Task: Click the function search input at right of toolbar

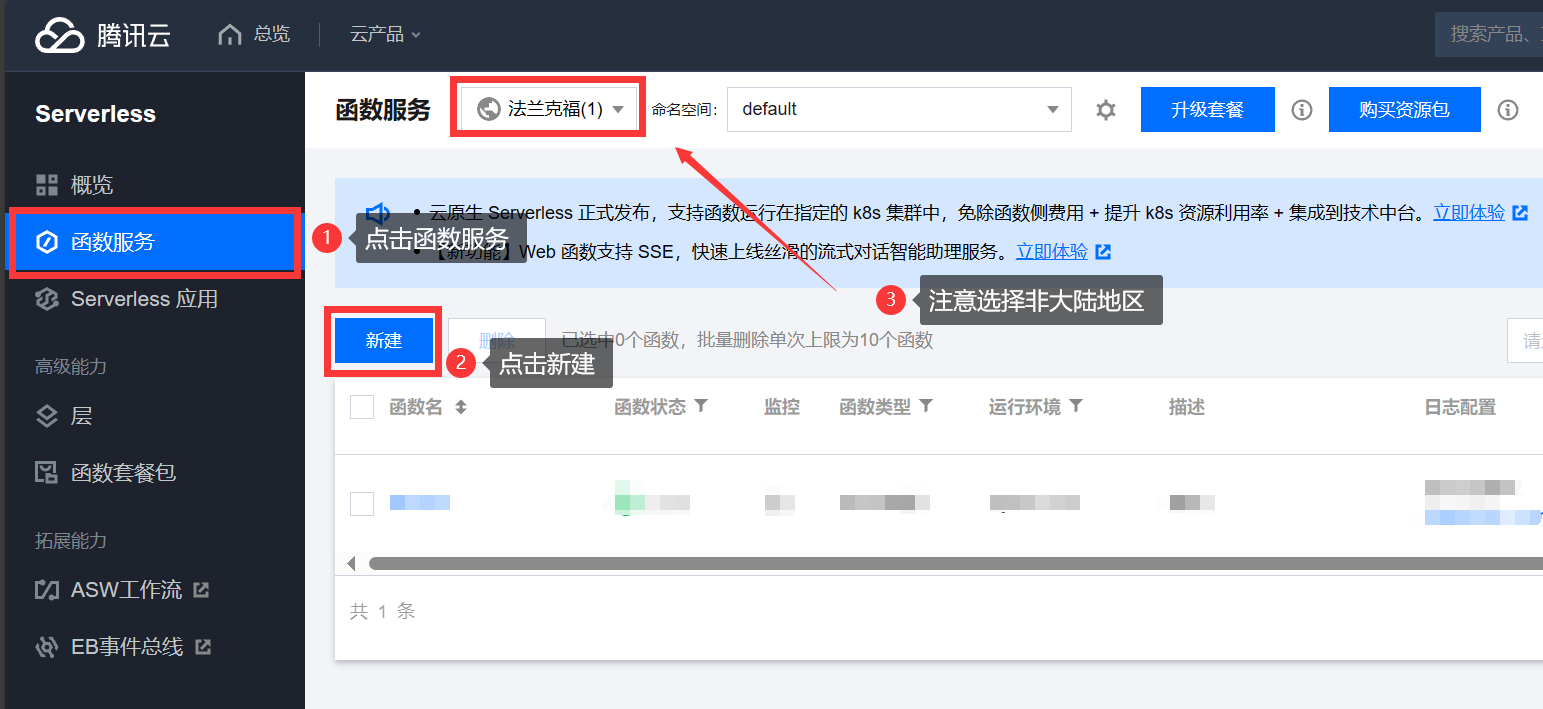Action: 1525,341
